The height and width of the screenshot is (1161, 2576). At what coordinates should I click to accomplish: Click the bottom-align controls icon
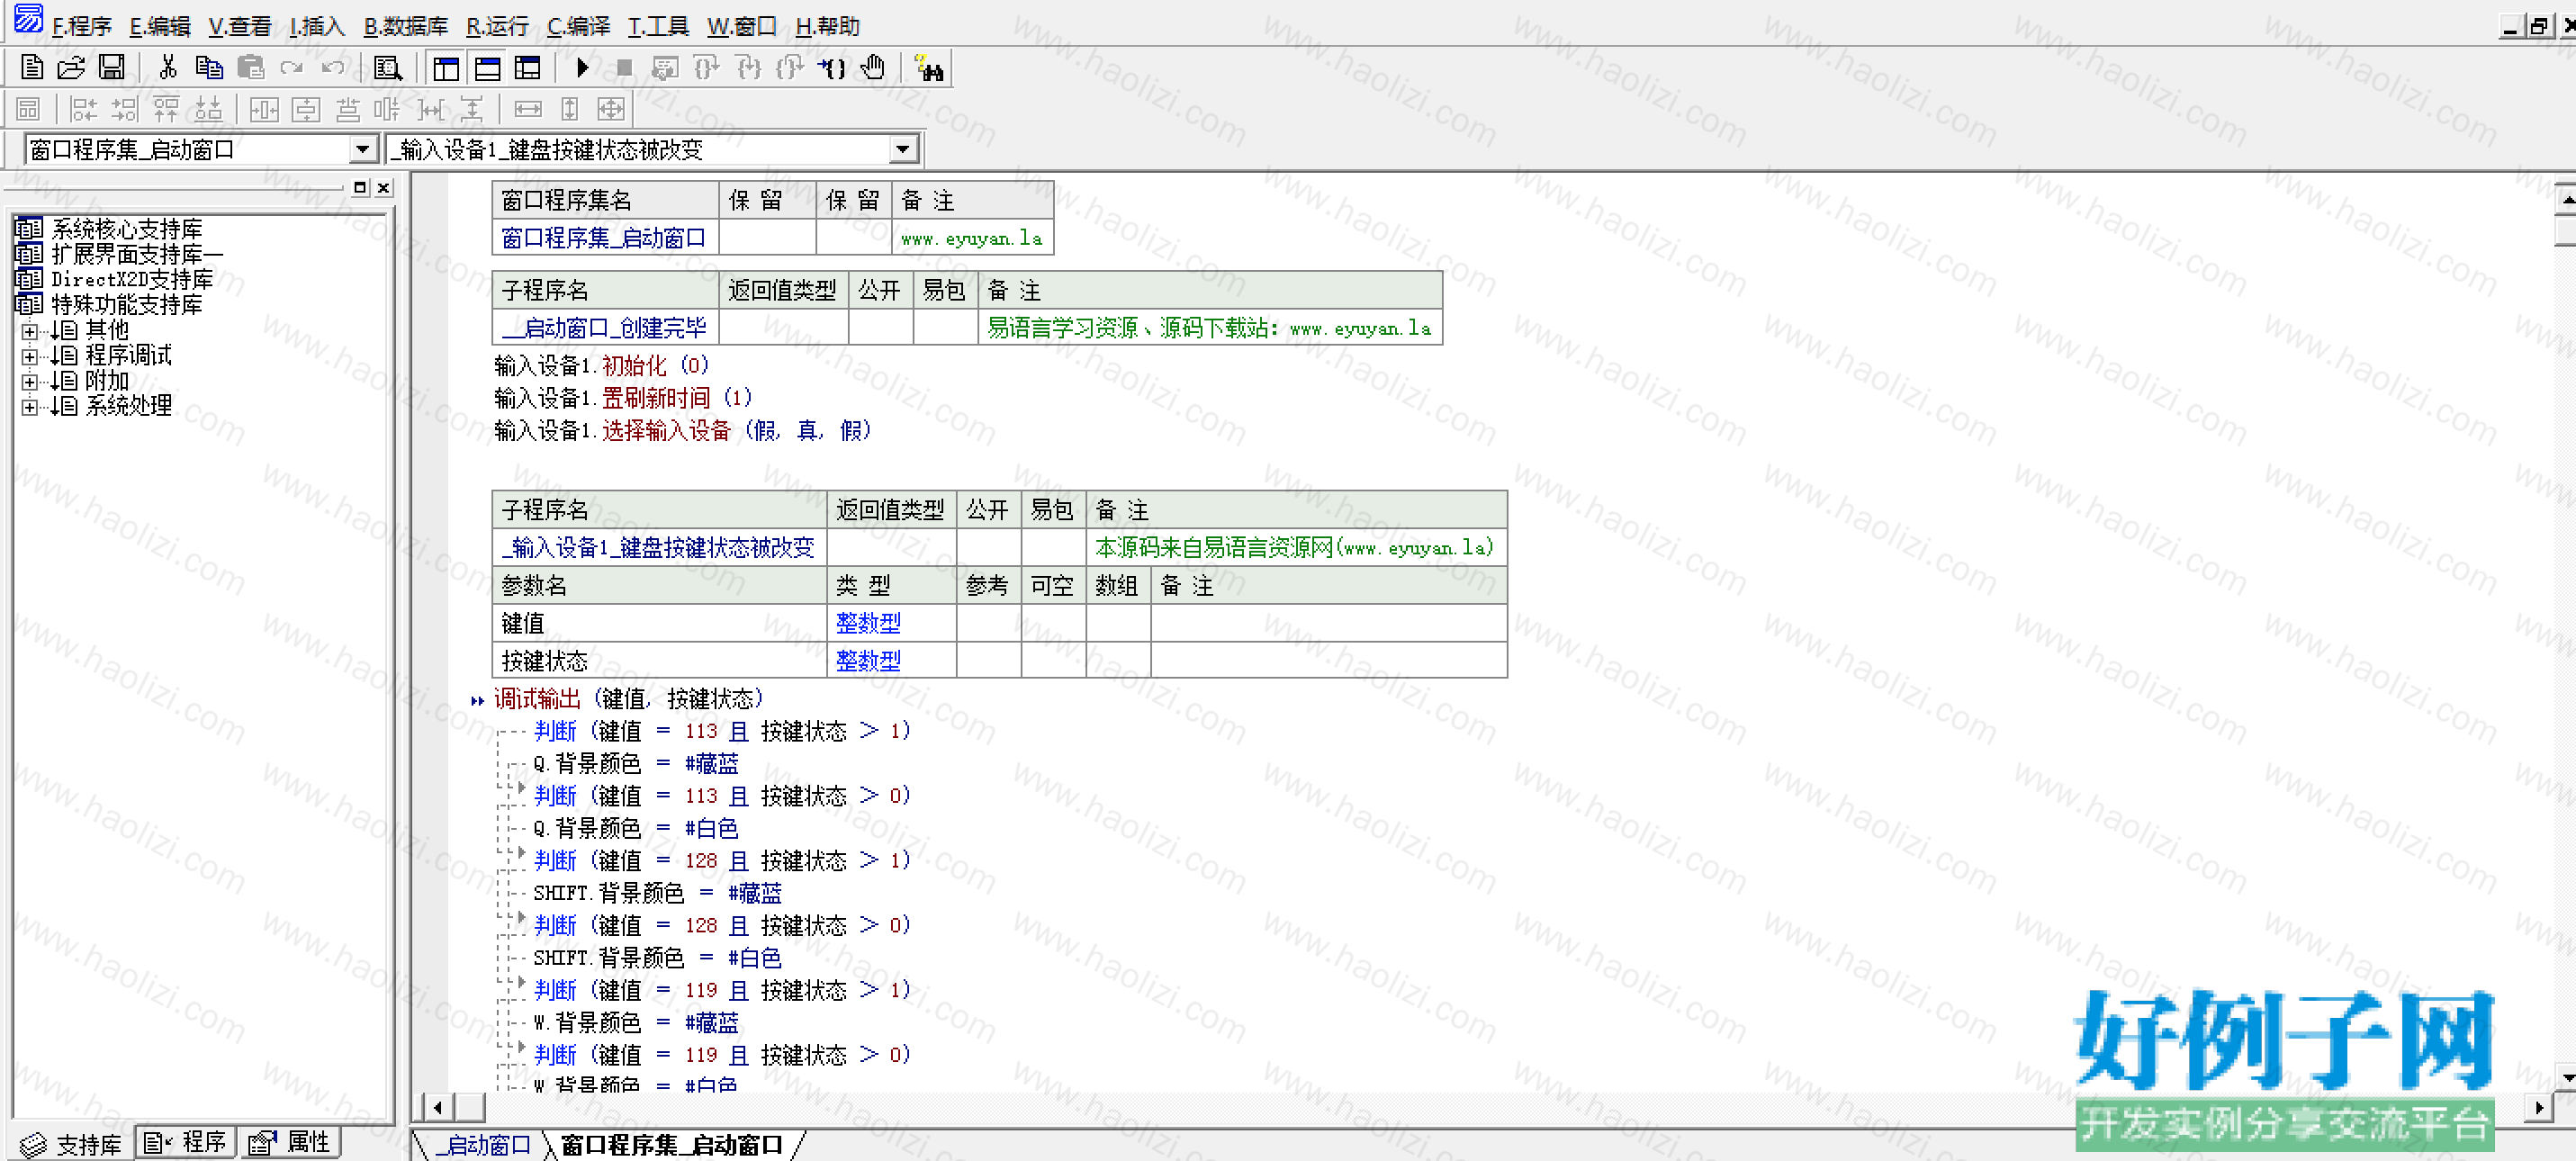point(208,109)
